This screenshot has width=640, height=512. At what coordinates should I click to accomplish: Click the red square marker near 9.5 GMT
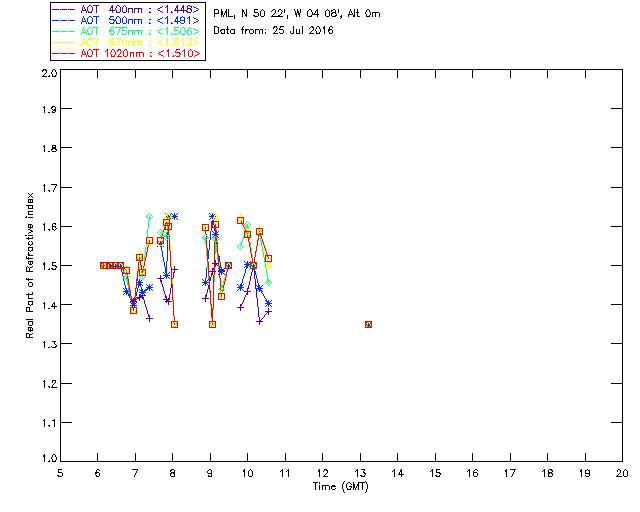[x=228, y=265]
